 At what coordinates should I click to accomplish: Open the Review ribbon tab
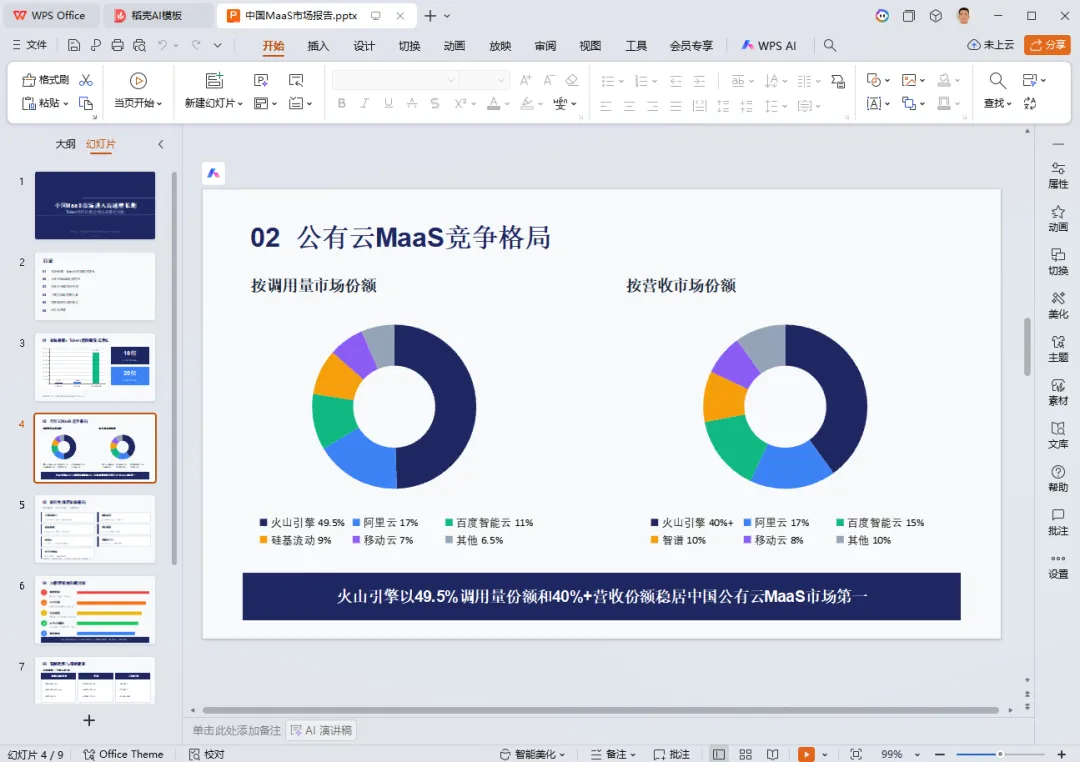tap(545, 45)
